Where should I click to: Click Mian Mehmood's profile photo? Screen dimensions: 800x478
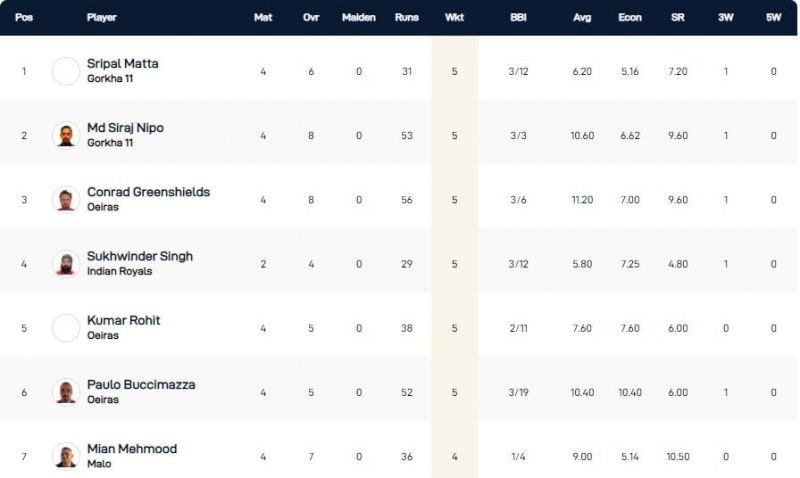[66, 455]
